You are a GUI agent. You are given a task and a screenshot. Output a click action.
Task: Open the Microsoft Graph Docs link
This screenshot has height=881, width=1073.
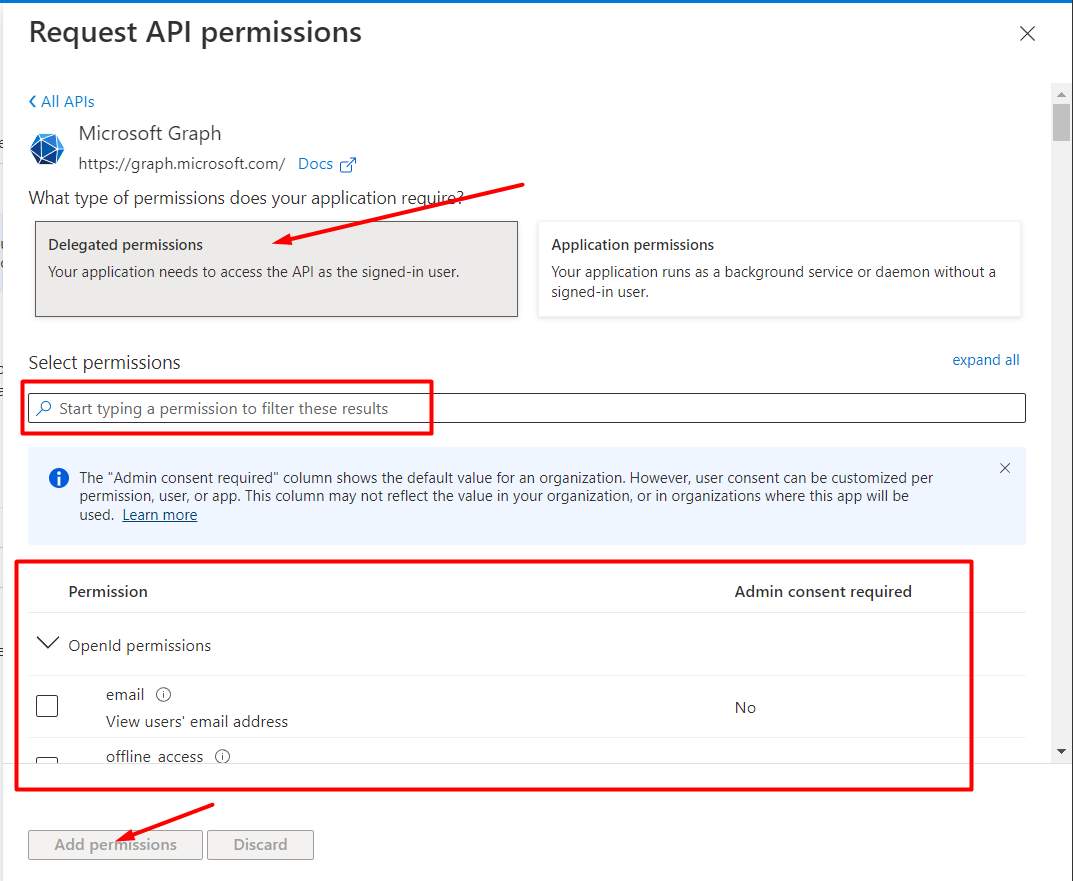(315, 164)
